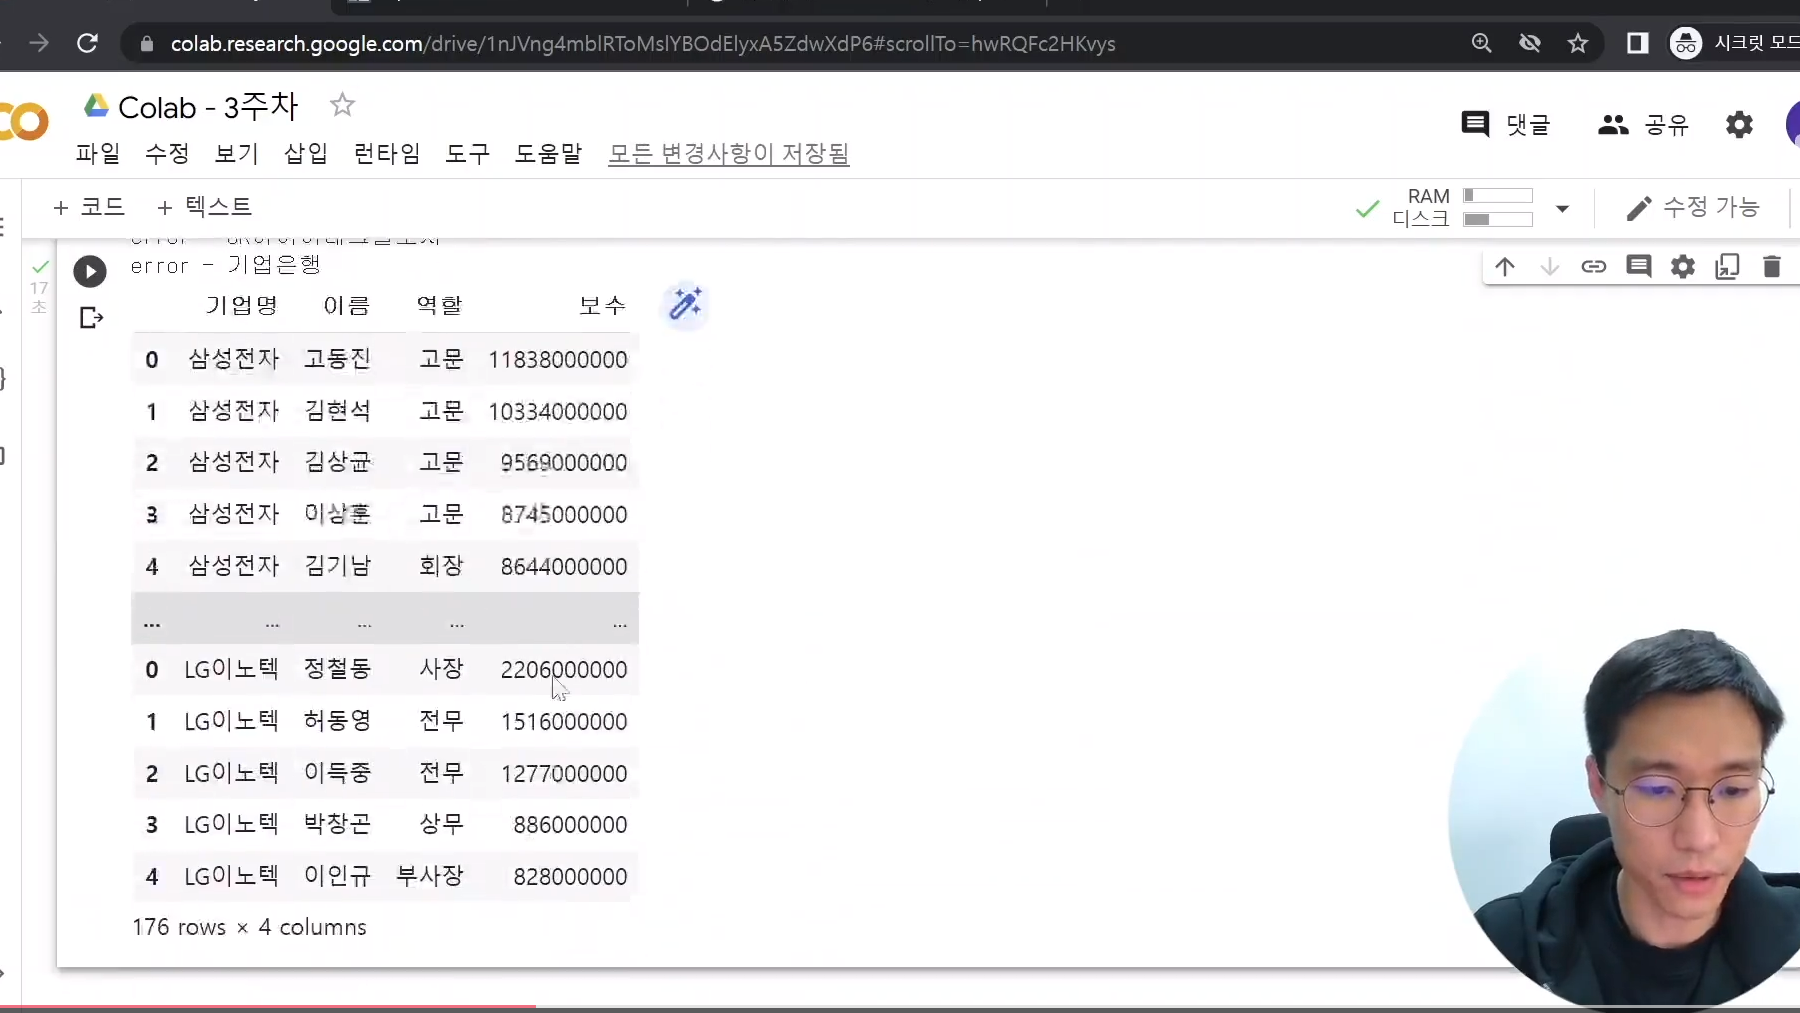Click the name 김현석
Viewport: 1800px width, 1013px height.
(338, 411)
